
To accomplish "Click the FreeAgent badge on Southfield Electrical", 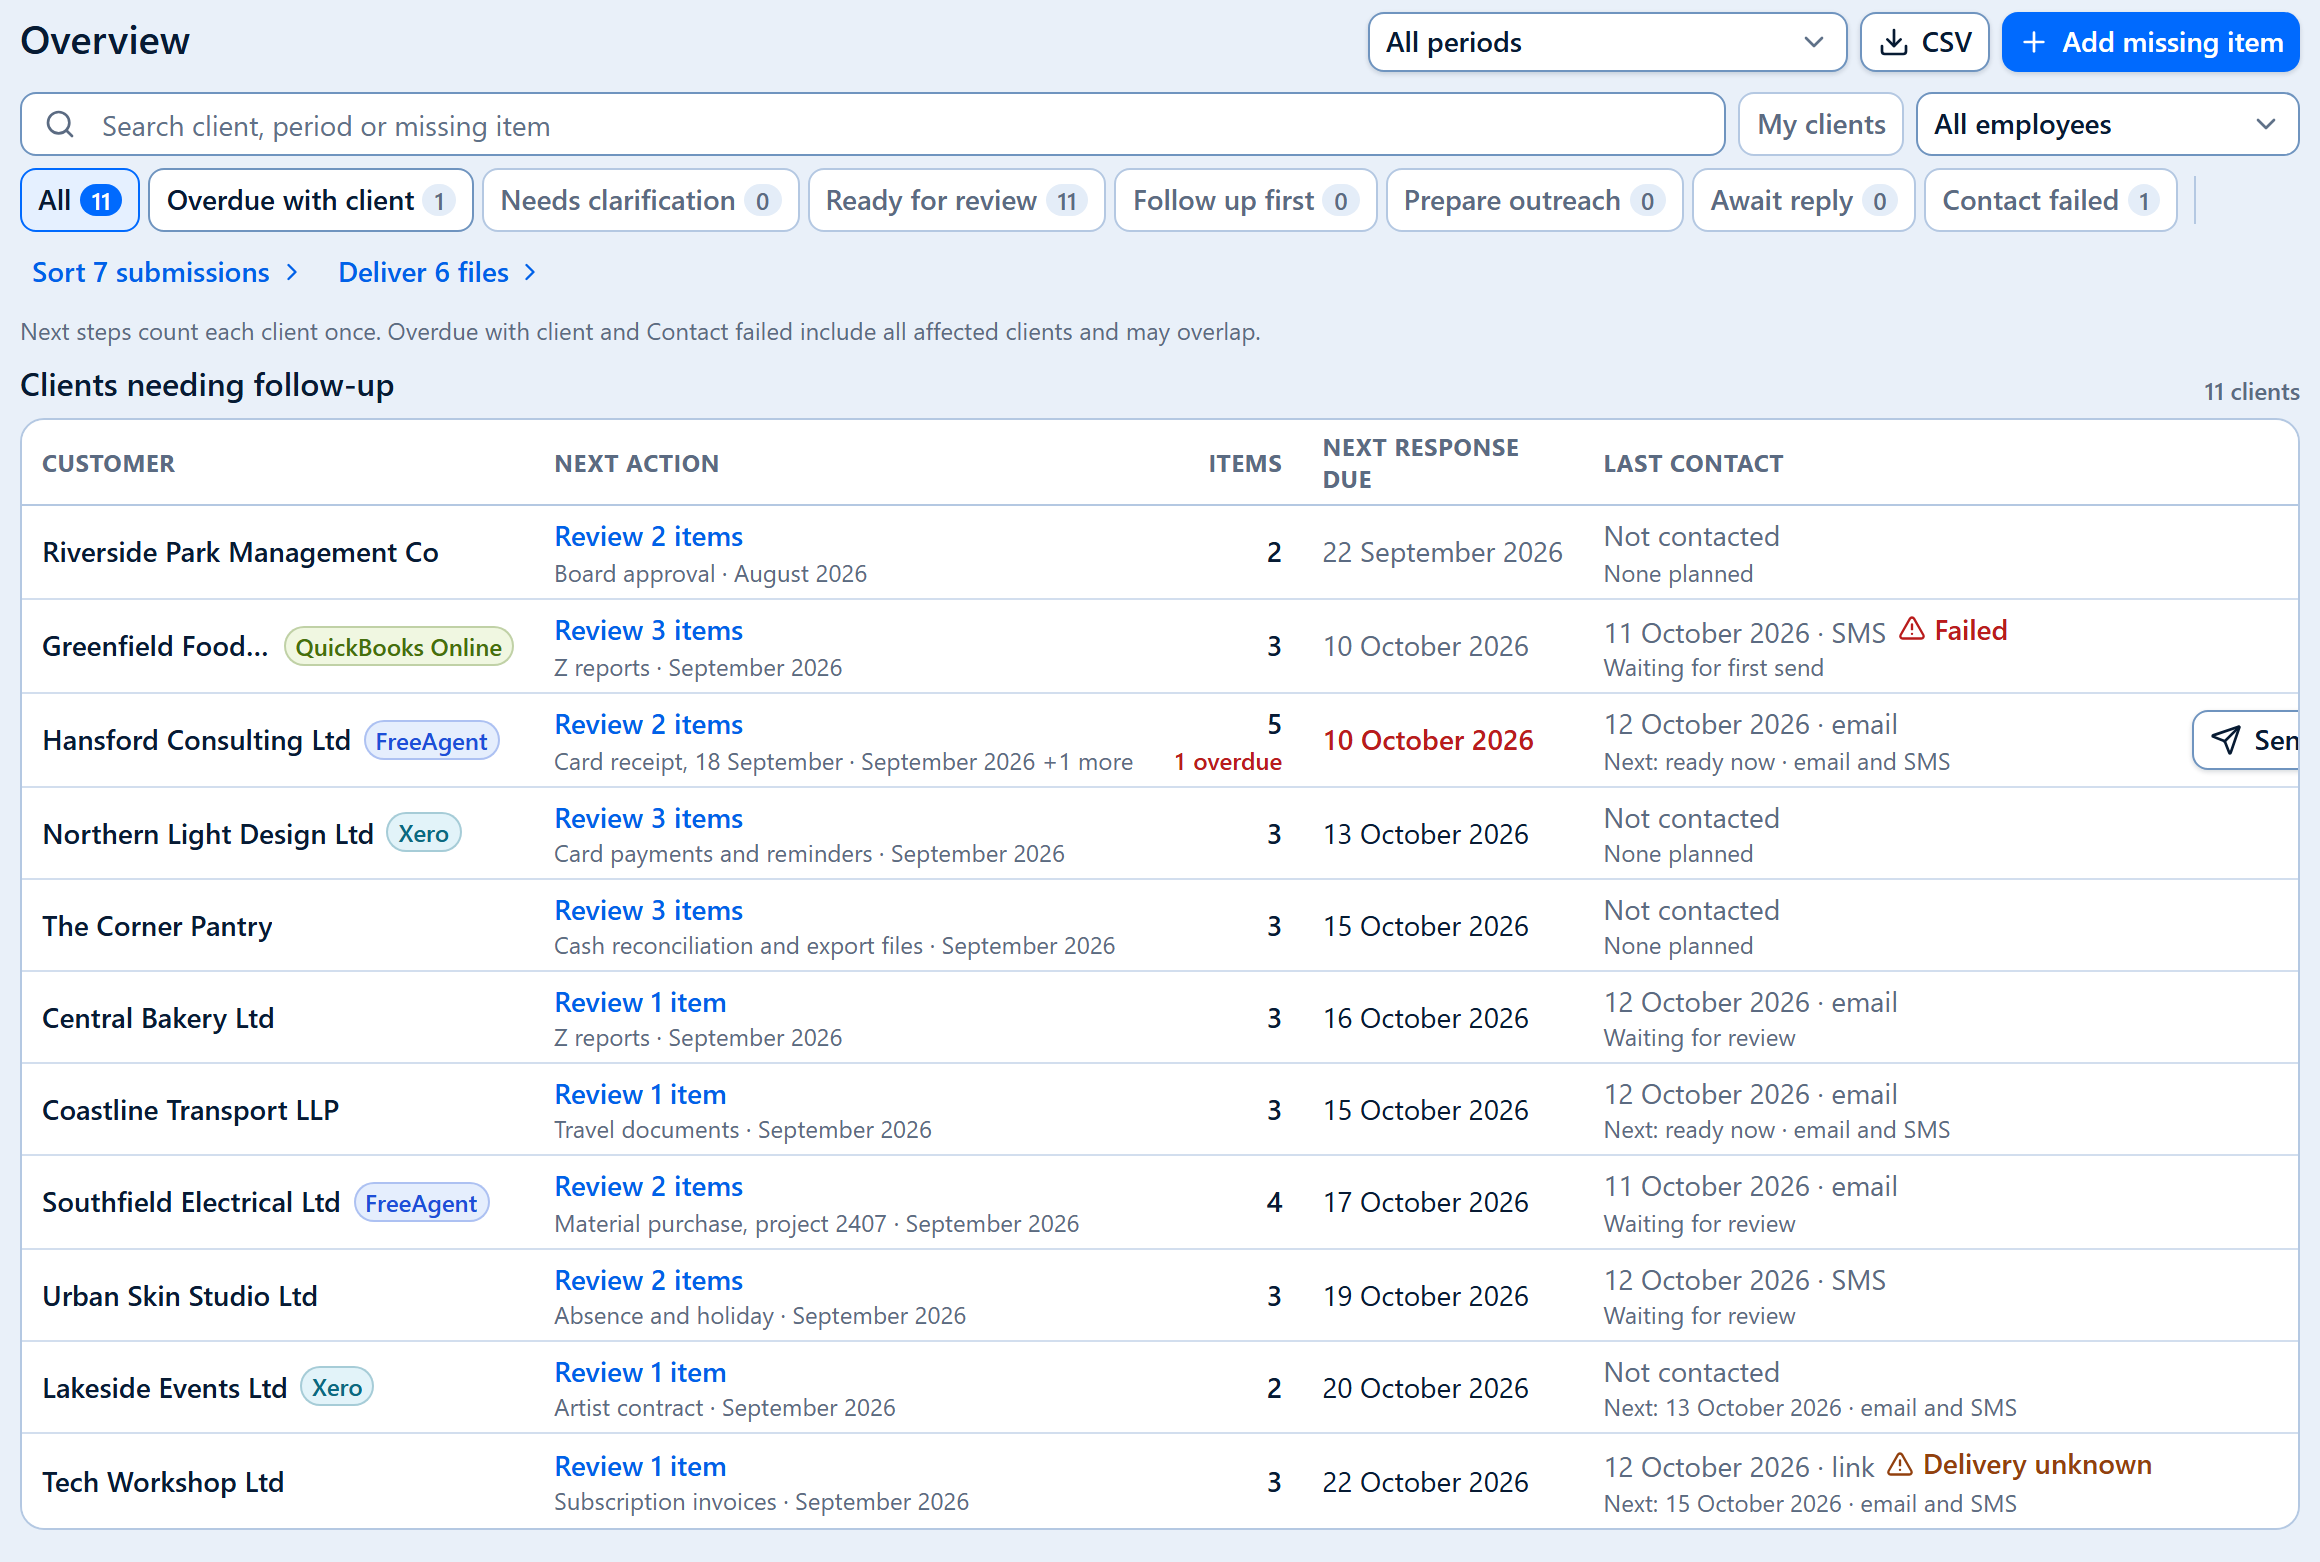I will 421,1203.
